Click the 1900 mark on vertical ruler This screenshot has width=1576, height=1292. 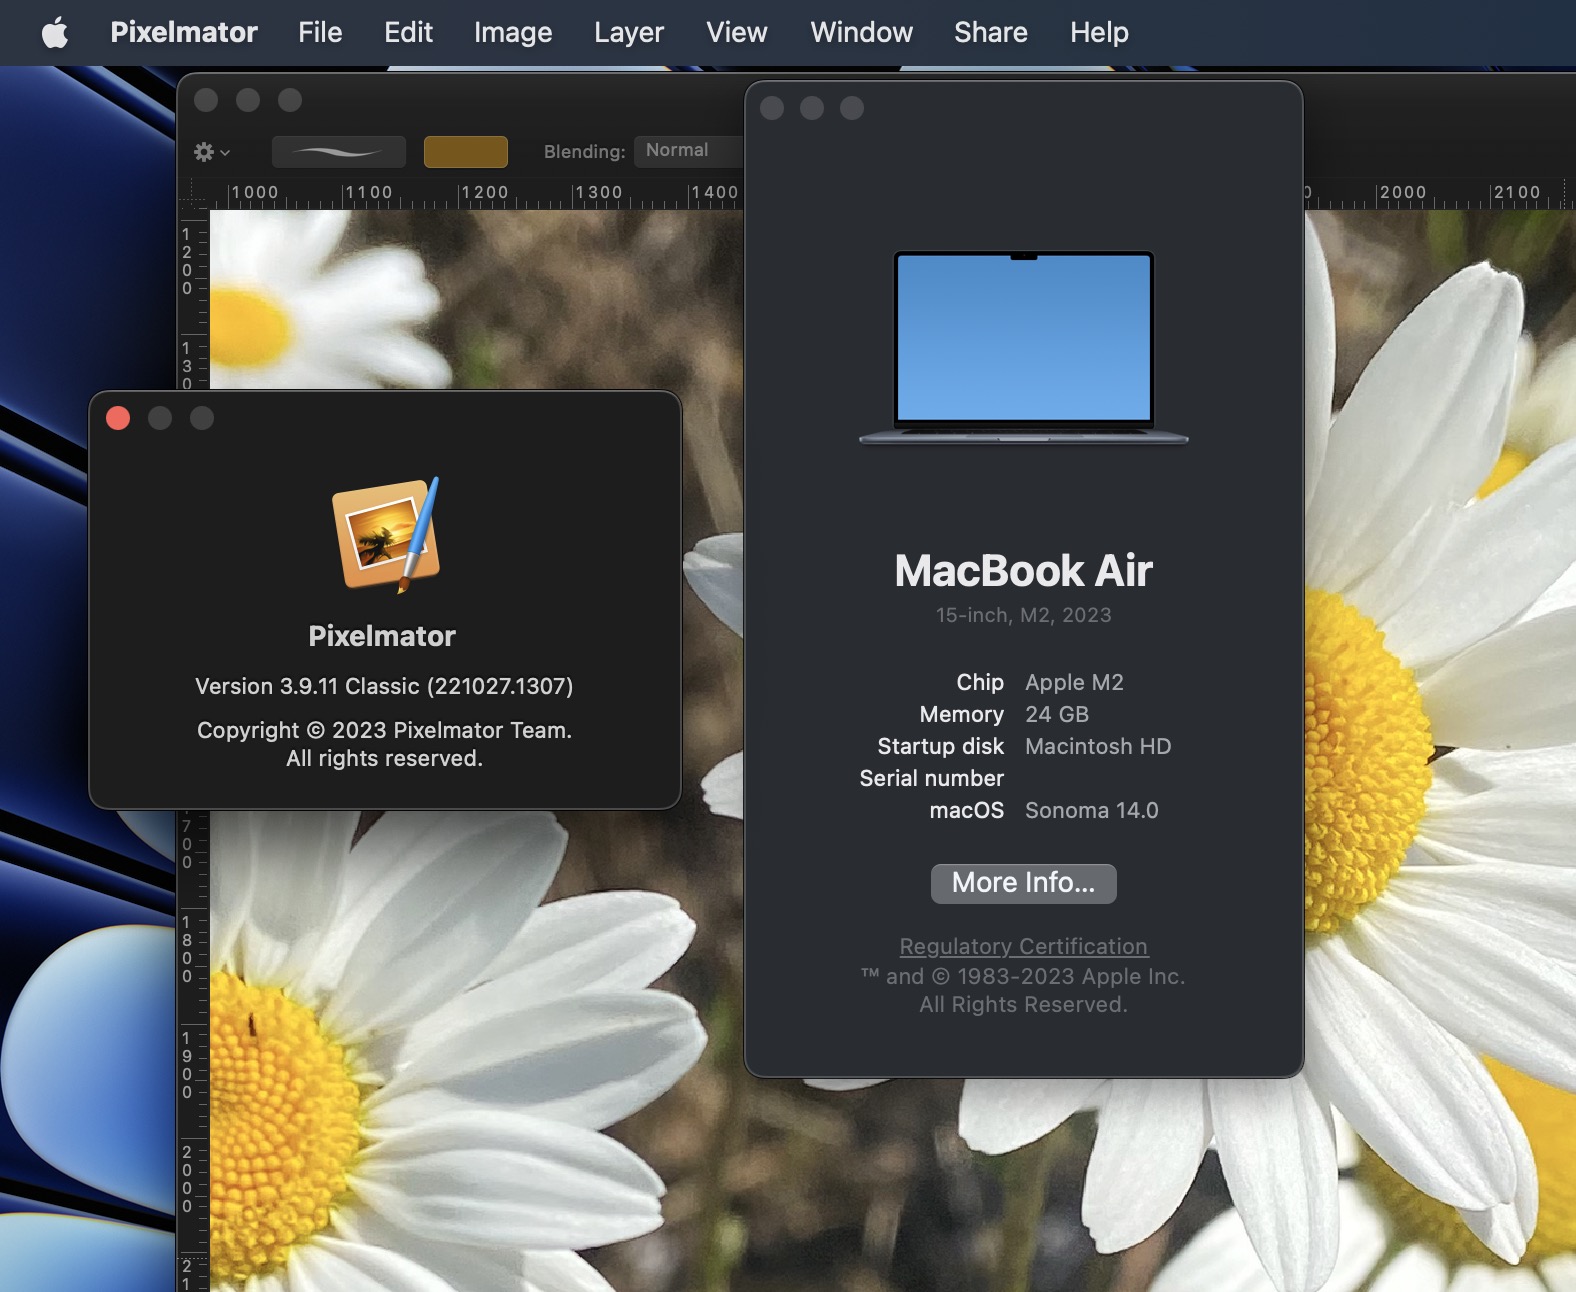click(187, 1065)
